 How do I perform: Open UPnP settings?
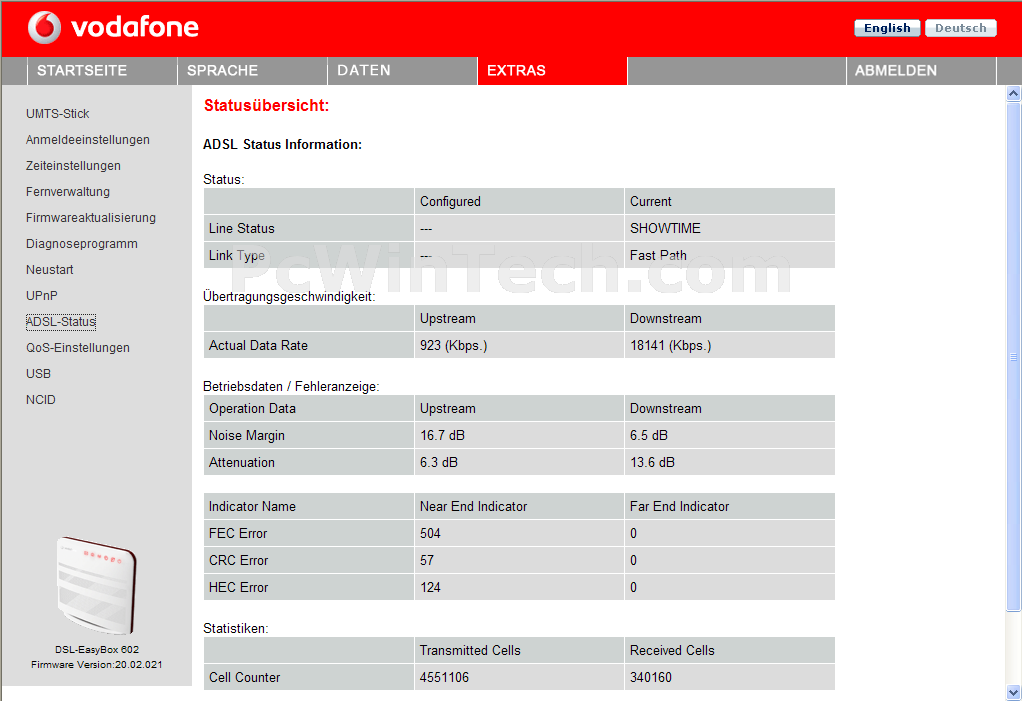tap(42, 296)
